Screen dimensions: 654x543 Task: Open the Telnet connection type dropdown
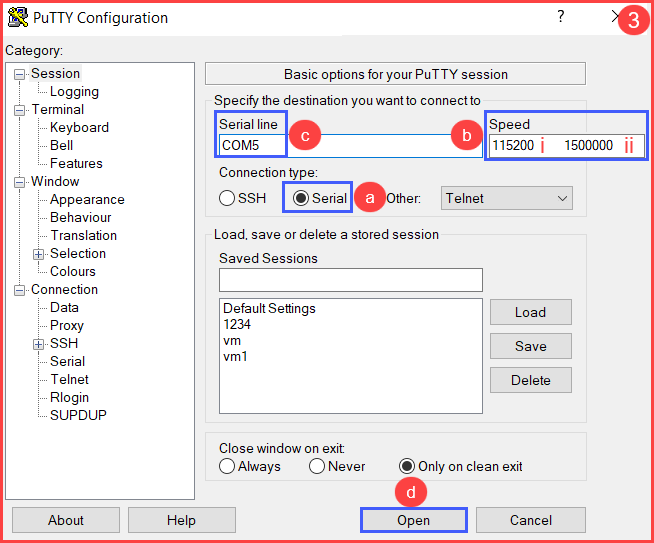(x=507, y=198)
